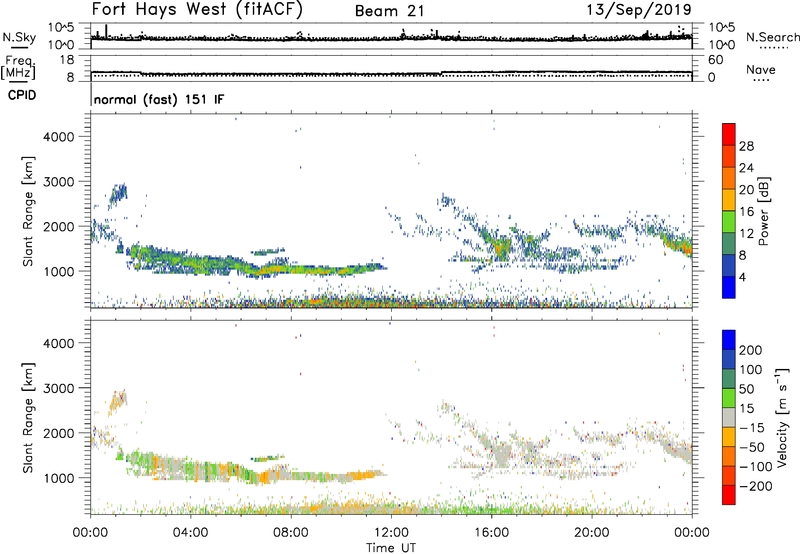Click the frequency trace line in the Freq. panel
Viewport: 800px width, 554px height.
pyautogui.click(x=391, y=73)
